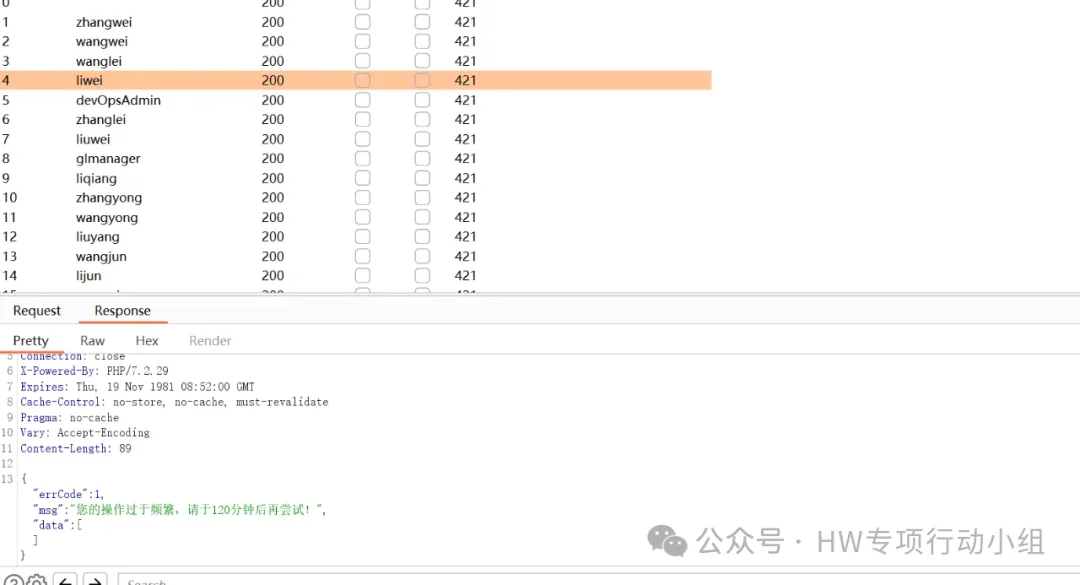The height and width of the screenshot is (585, 1080).
Task: Go to previous search match arrow
Action: 65,582
